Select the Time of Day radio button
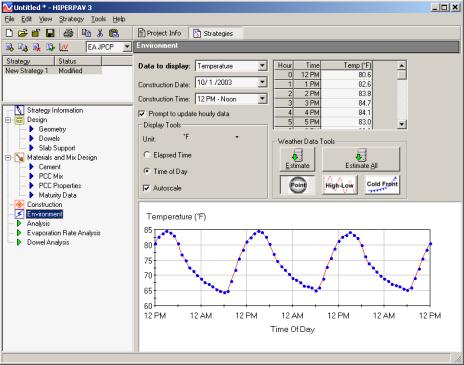Image resolution: width=464 pixels, height=365 pixels. [x=147, y=171]
